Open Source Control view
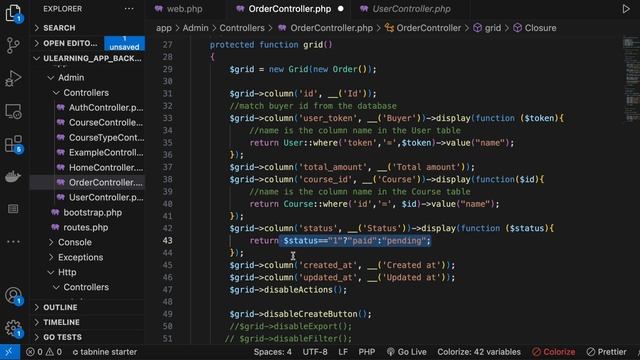The image size is (640, 360). click(x=13, y=45)
